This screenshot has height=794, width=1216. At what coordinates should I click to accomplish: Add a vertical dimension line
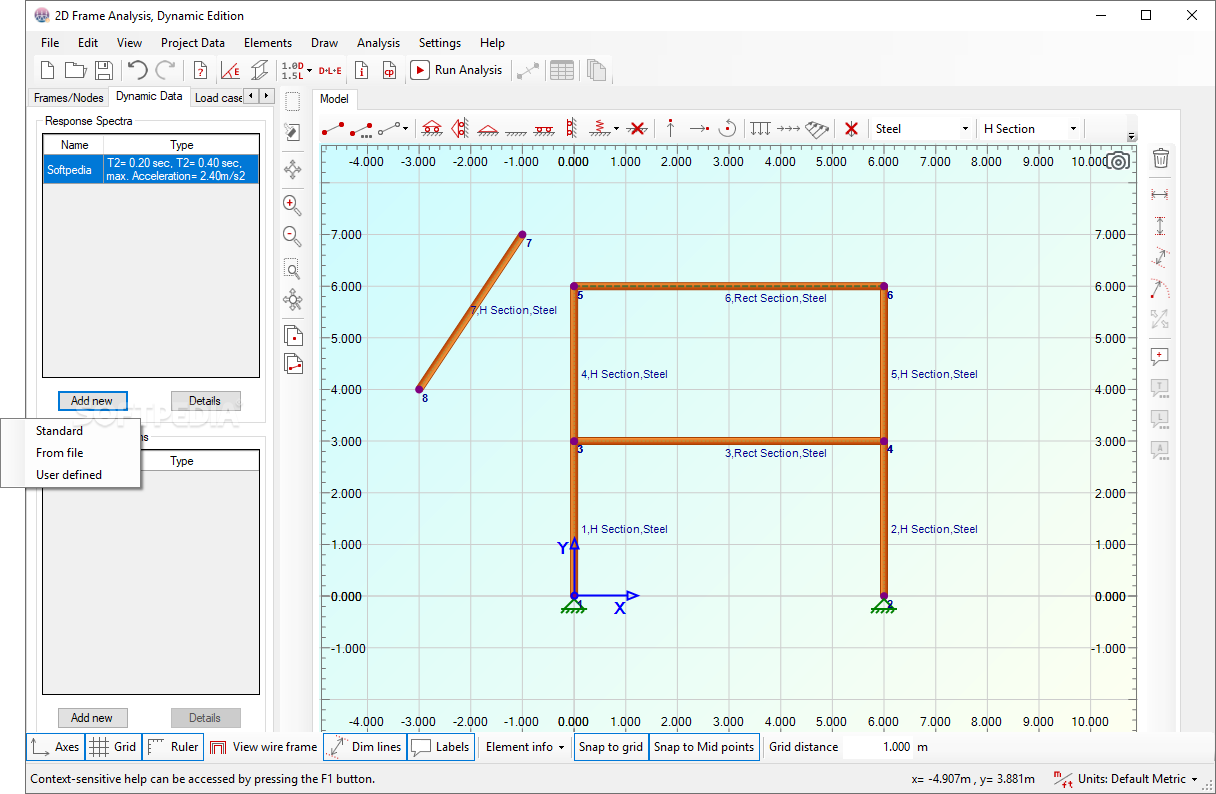1161,226
